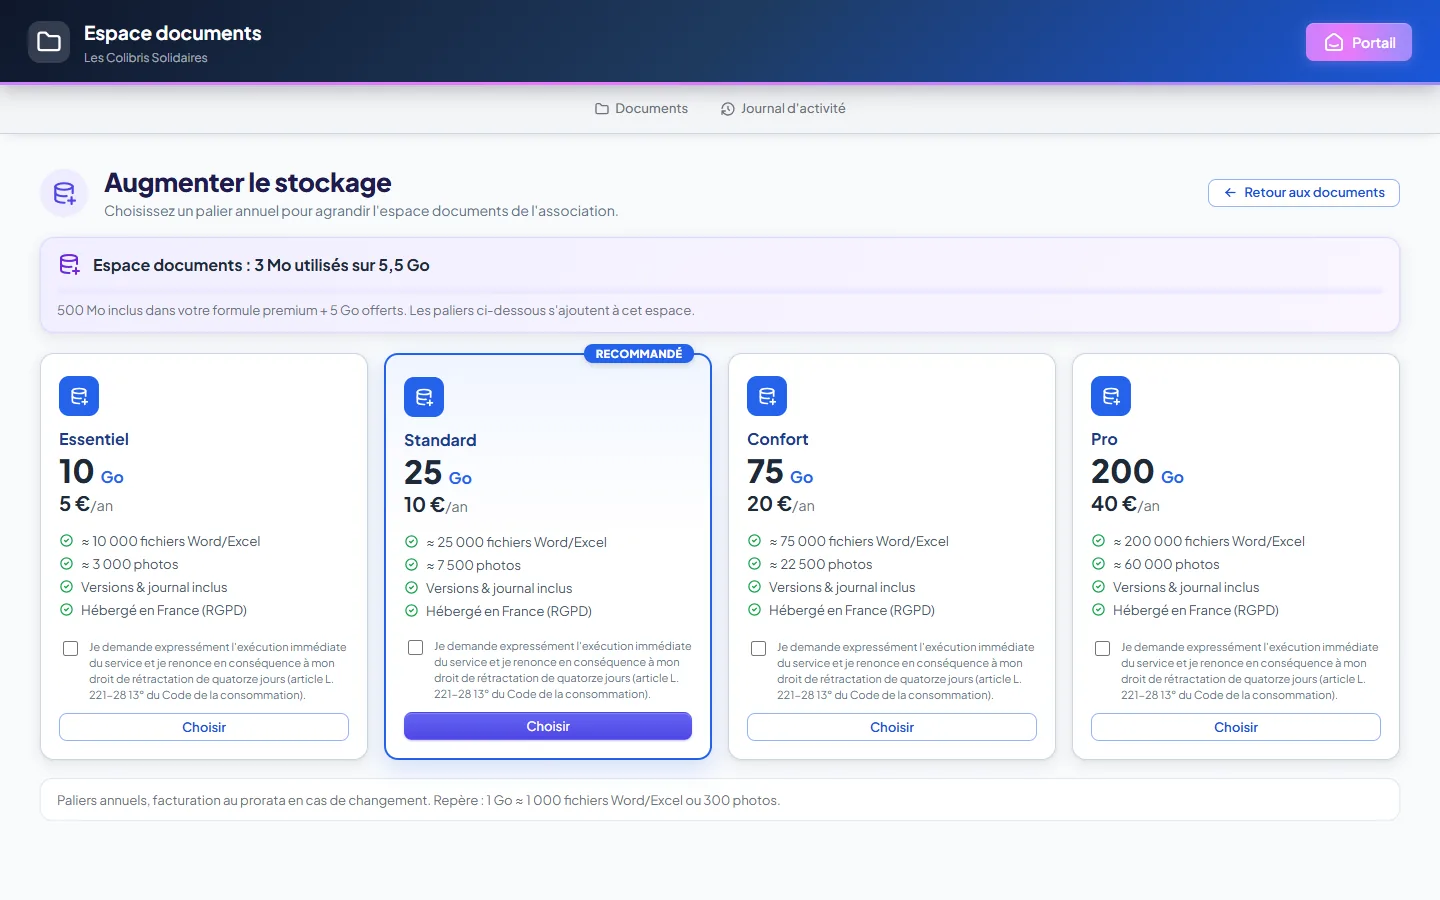Viewport: 1440px width, 900px height.
Task: Choose the Confort 75 Go plan
Action: click(892, 727)
